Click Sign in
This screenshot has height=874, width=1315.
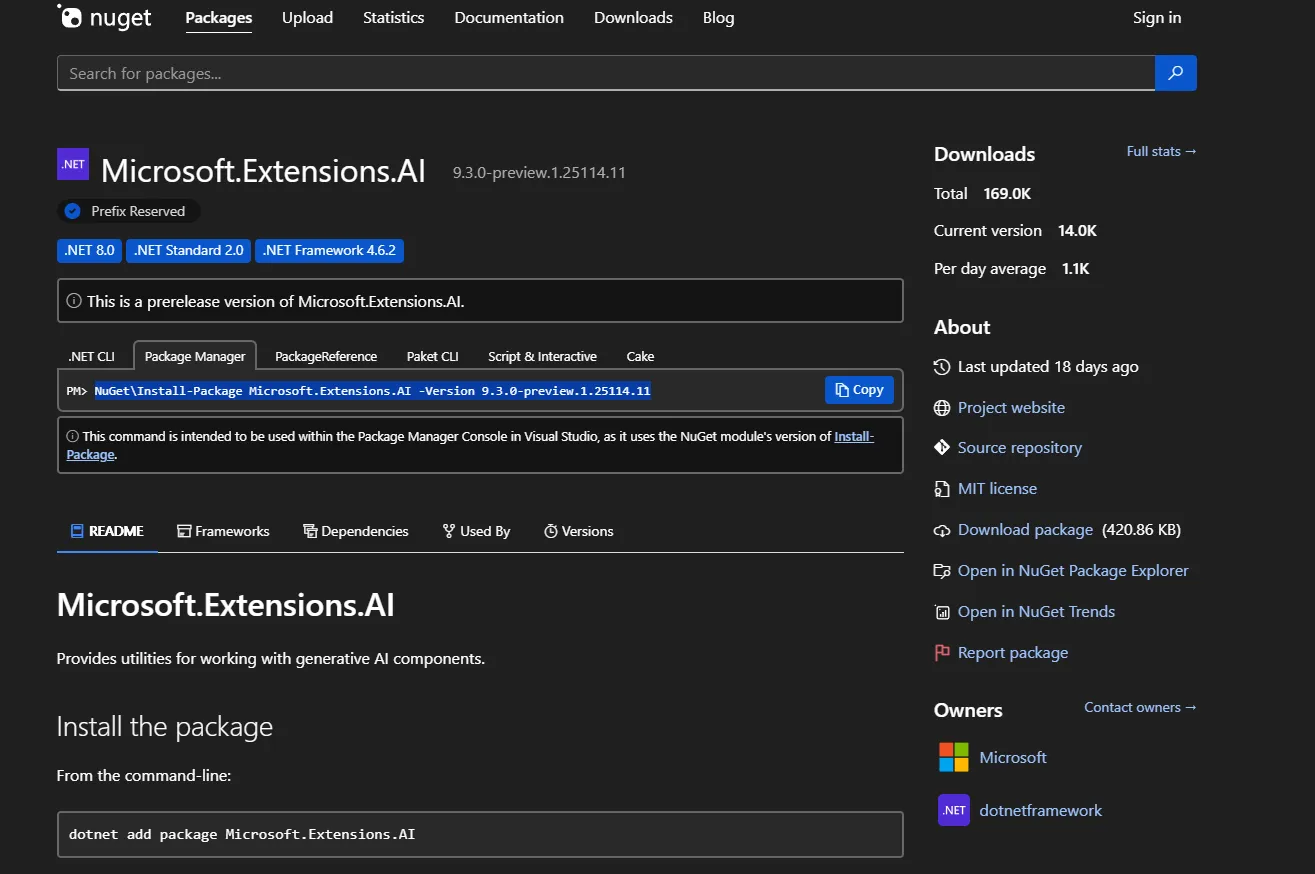pos(1157,18)
